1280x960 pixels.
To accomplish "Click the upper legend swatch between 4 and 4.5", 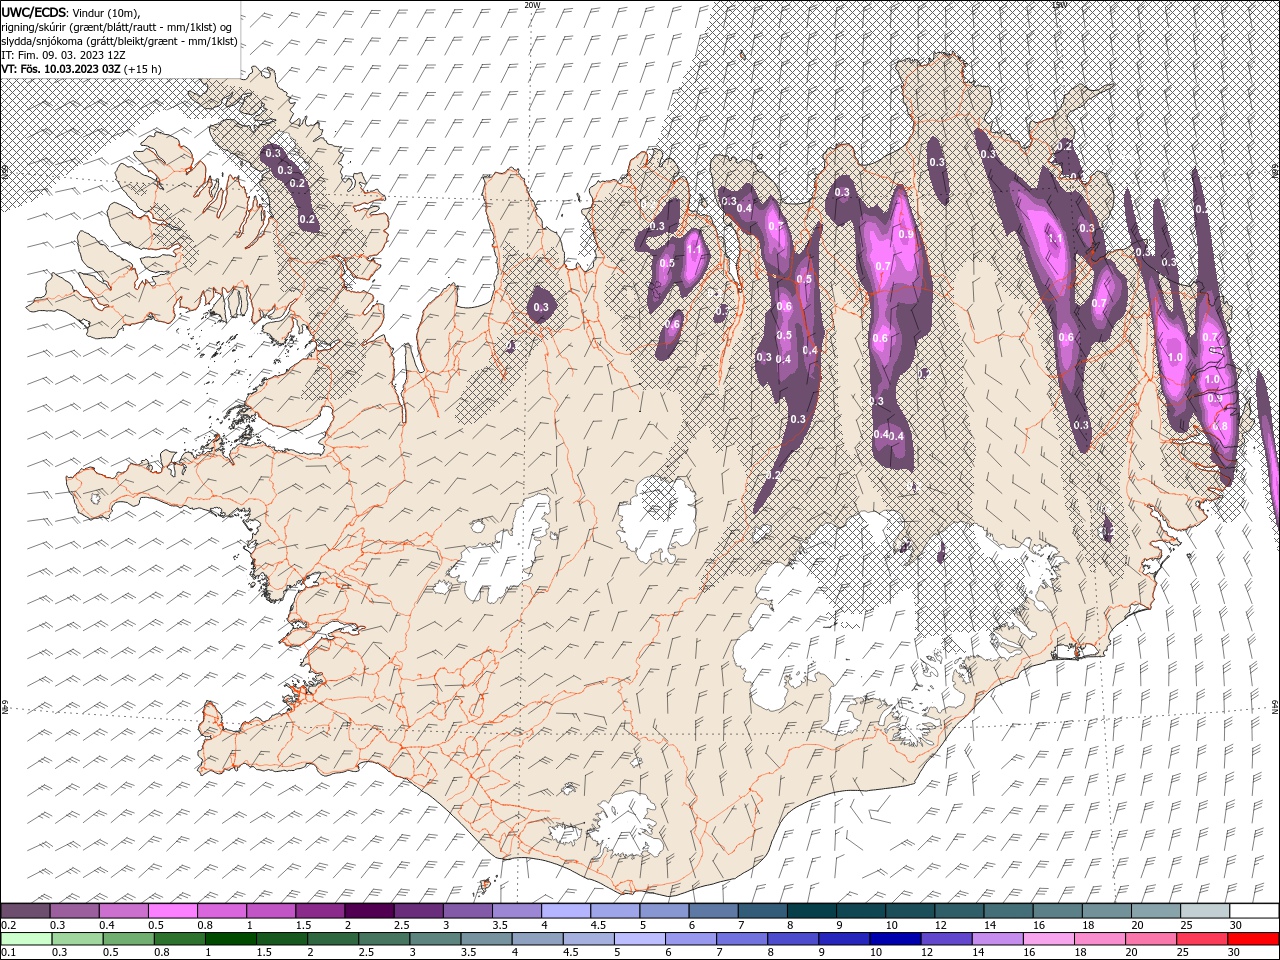I will click(x=565, y=911).
